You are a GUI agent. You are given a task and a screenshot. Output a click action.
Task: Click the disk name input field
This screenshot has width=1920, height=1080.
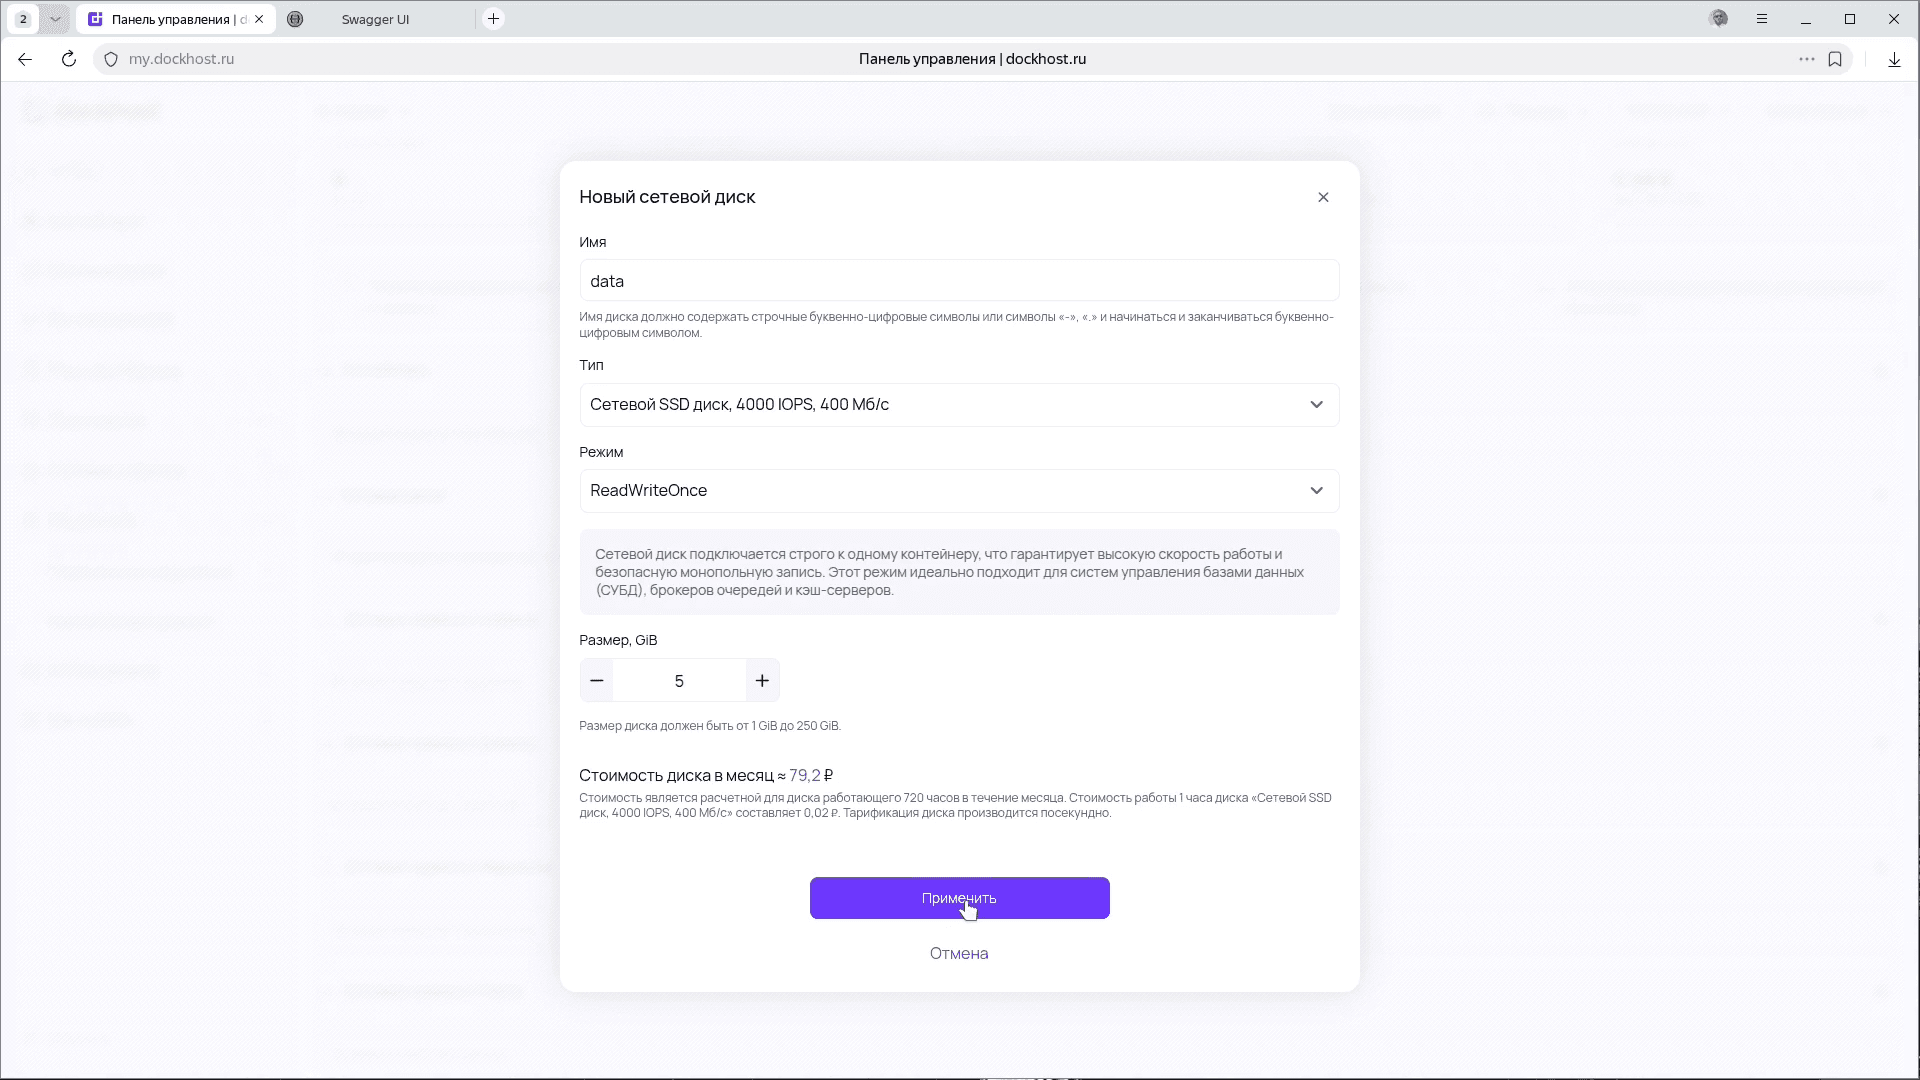(959, 281)
